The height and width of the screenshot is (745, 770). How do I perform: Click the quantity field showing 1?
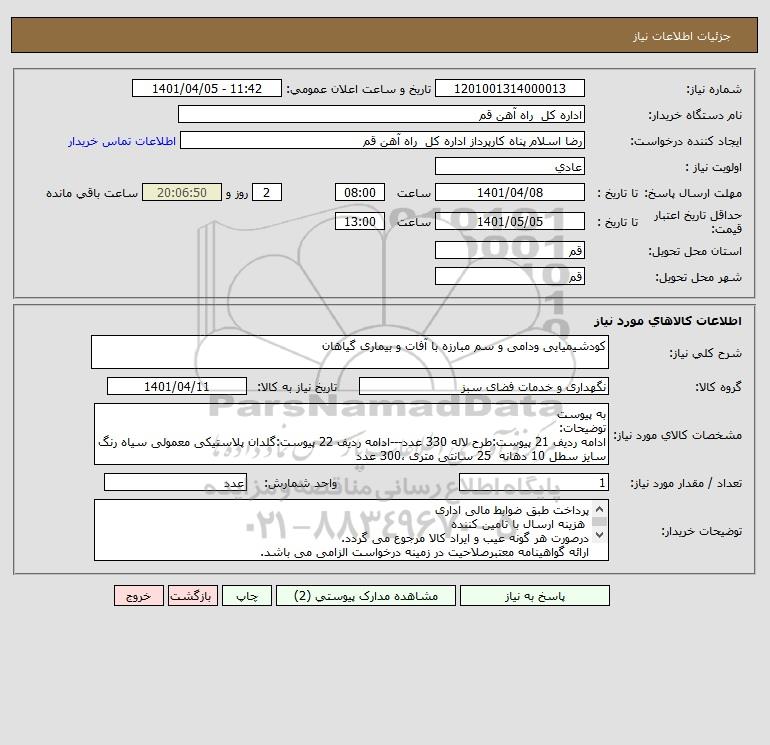(x=534, y=482)
